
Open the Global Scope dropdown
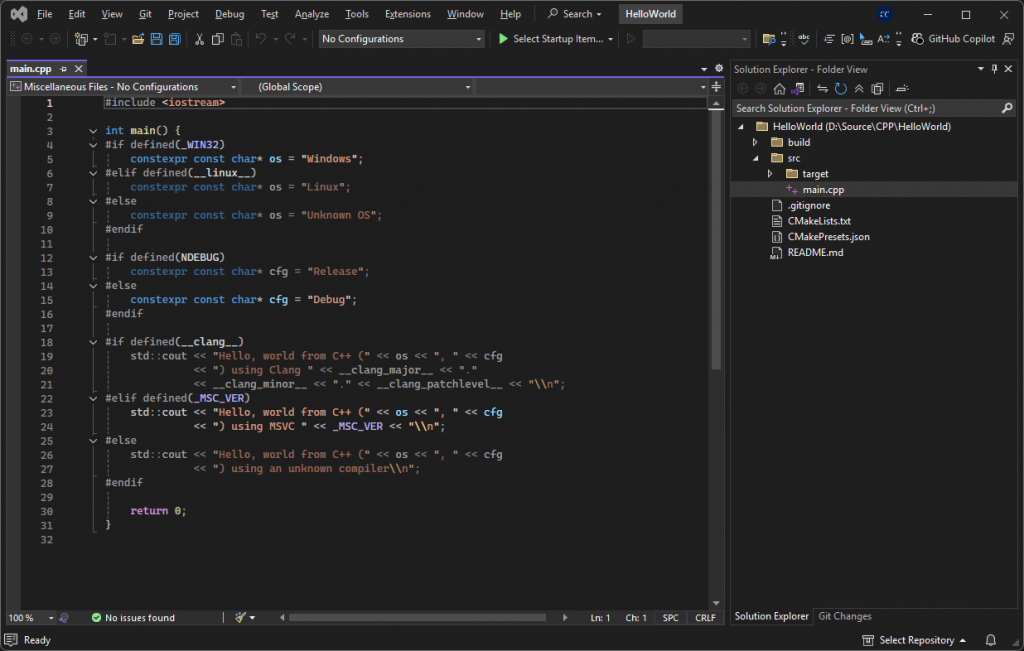pos(357,87)
